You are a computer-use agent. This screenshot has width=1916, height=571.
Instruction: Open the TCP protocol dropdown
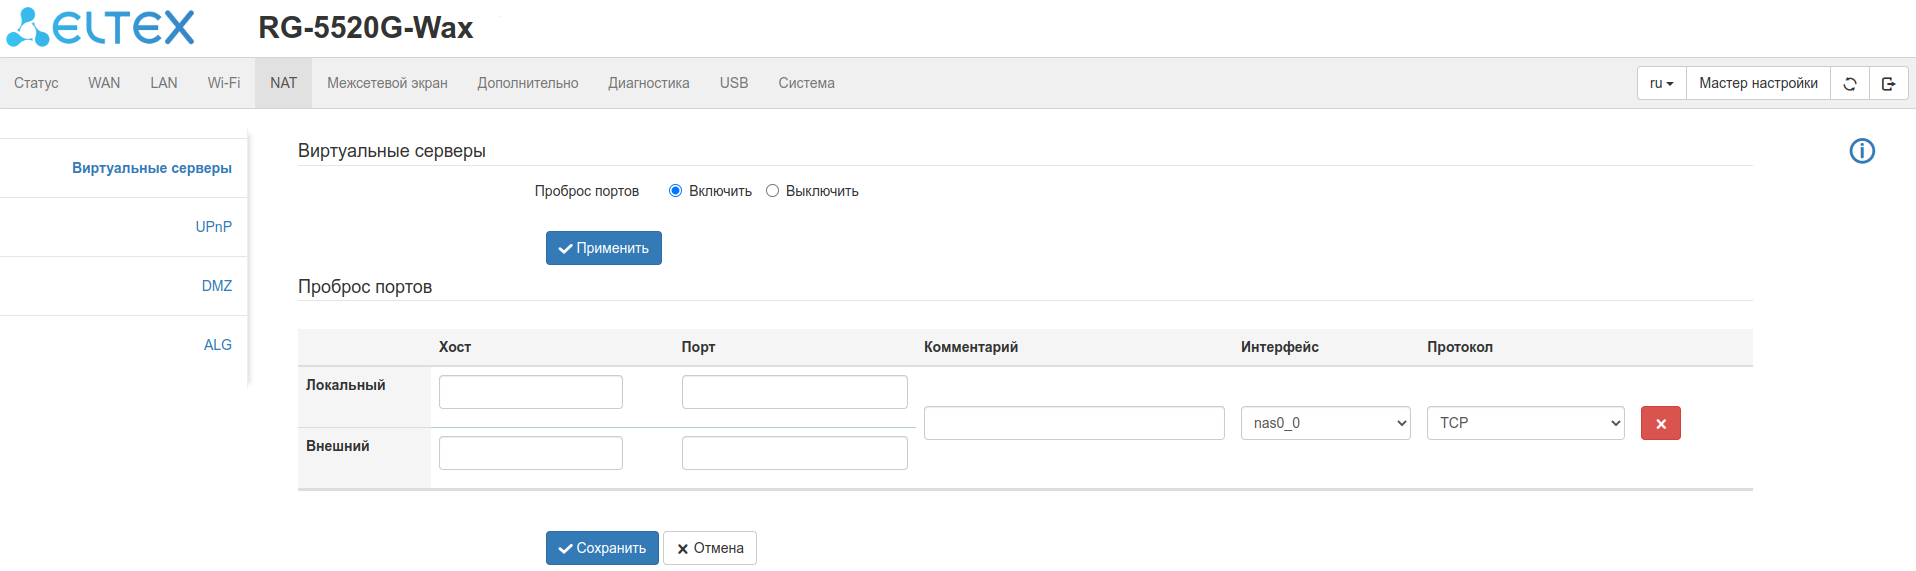coord(1525,423)
